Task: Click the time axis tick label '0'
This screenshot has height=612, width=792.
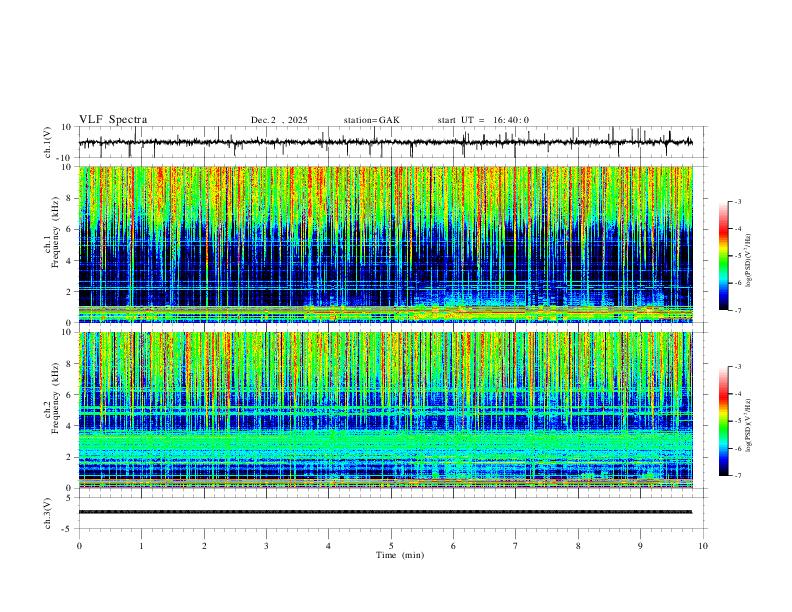Action: [79, 546]
